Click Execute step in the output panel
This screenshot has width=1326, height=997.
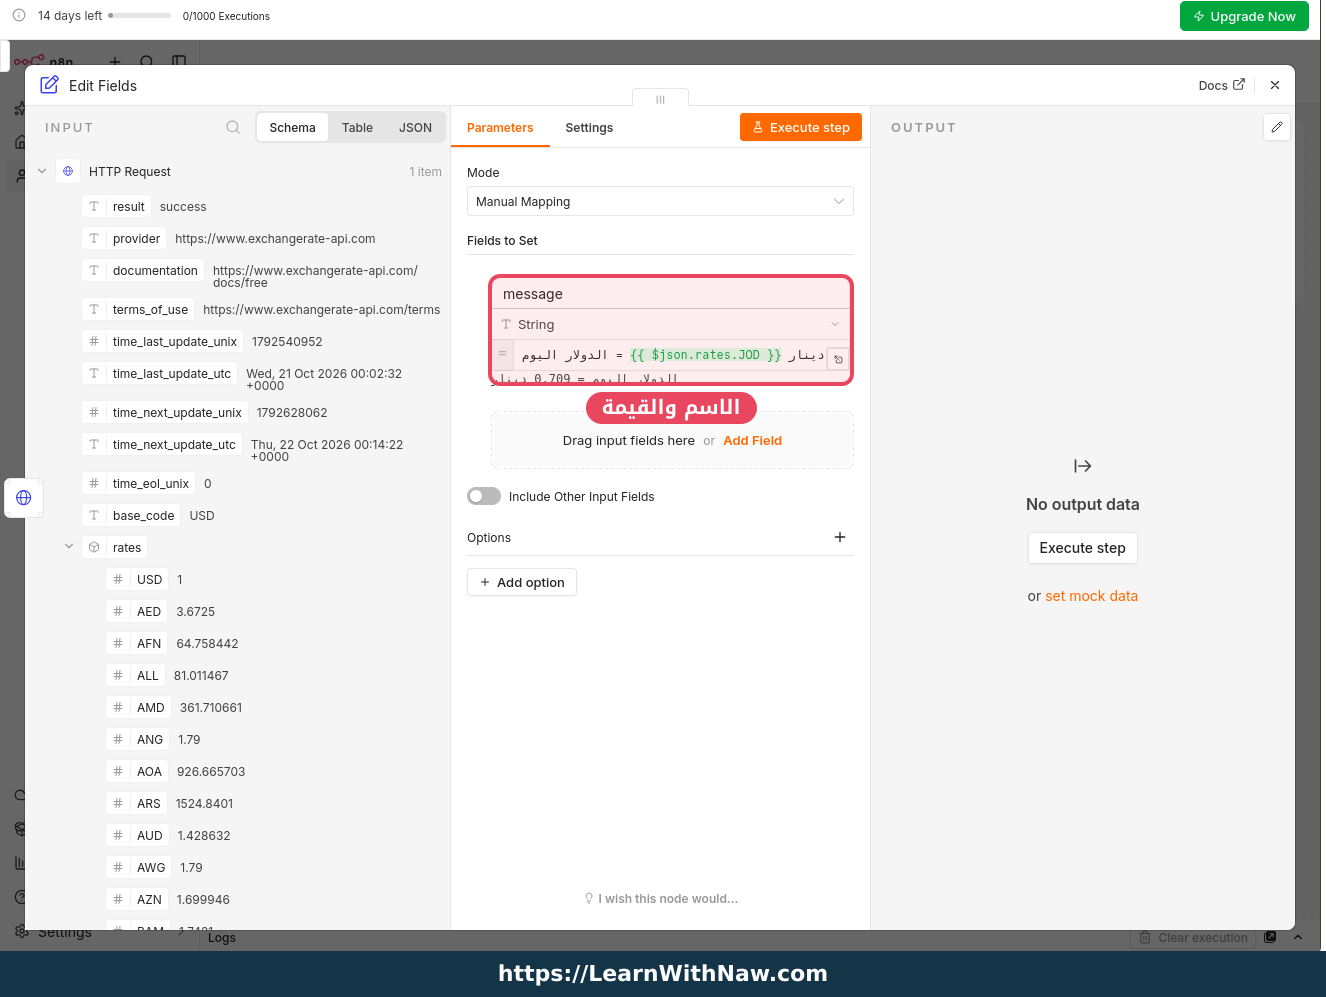(x=1082, y=548)
